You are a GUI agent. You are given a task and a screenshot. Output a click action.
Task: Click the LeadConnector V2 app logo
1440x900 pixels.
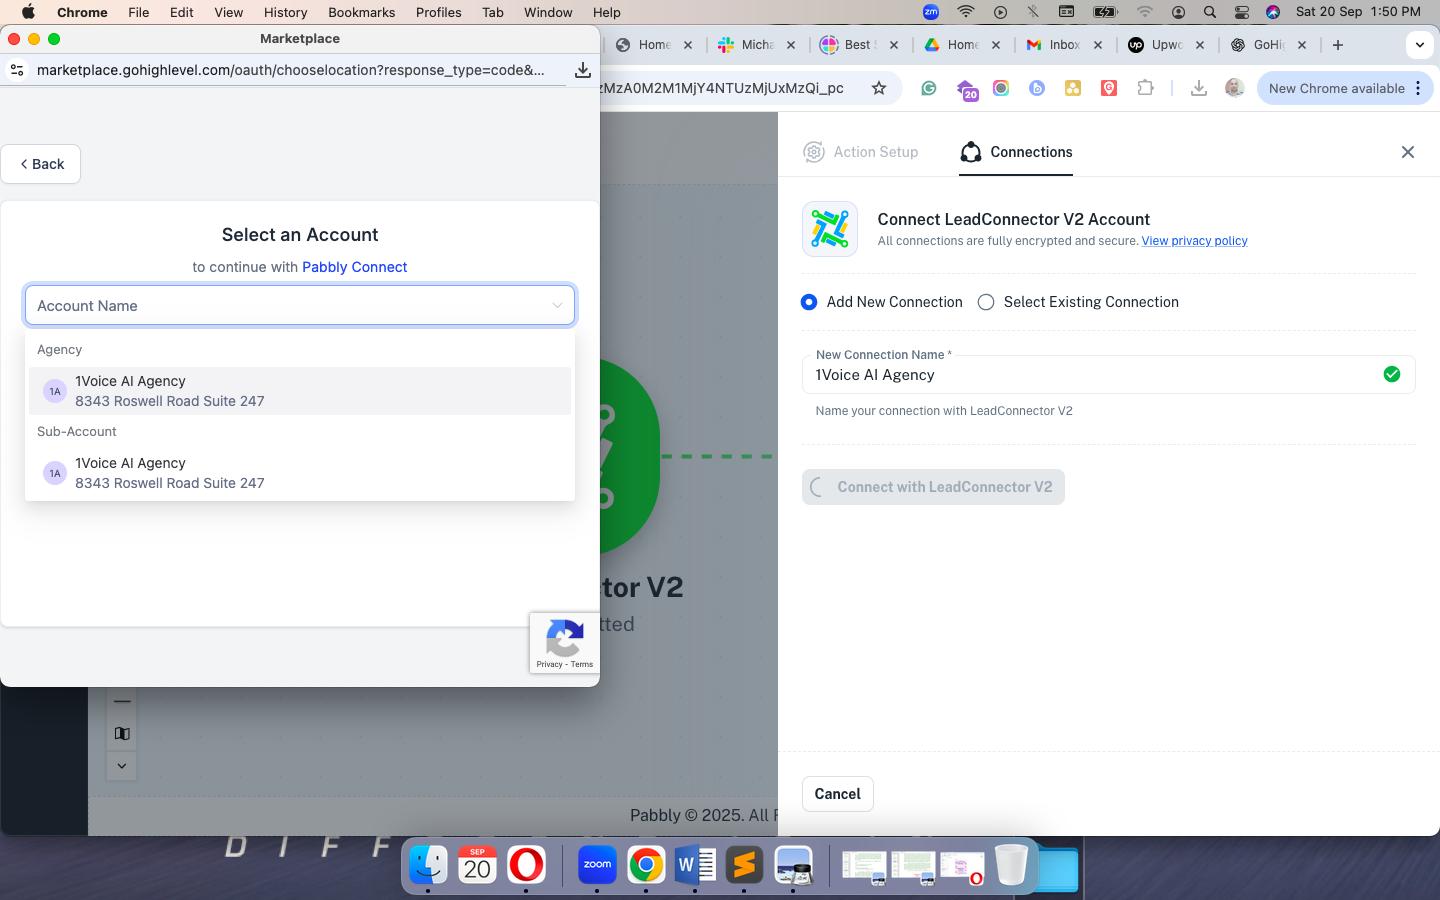[x=830, y=229]
